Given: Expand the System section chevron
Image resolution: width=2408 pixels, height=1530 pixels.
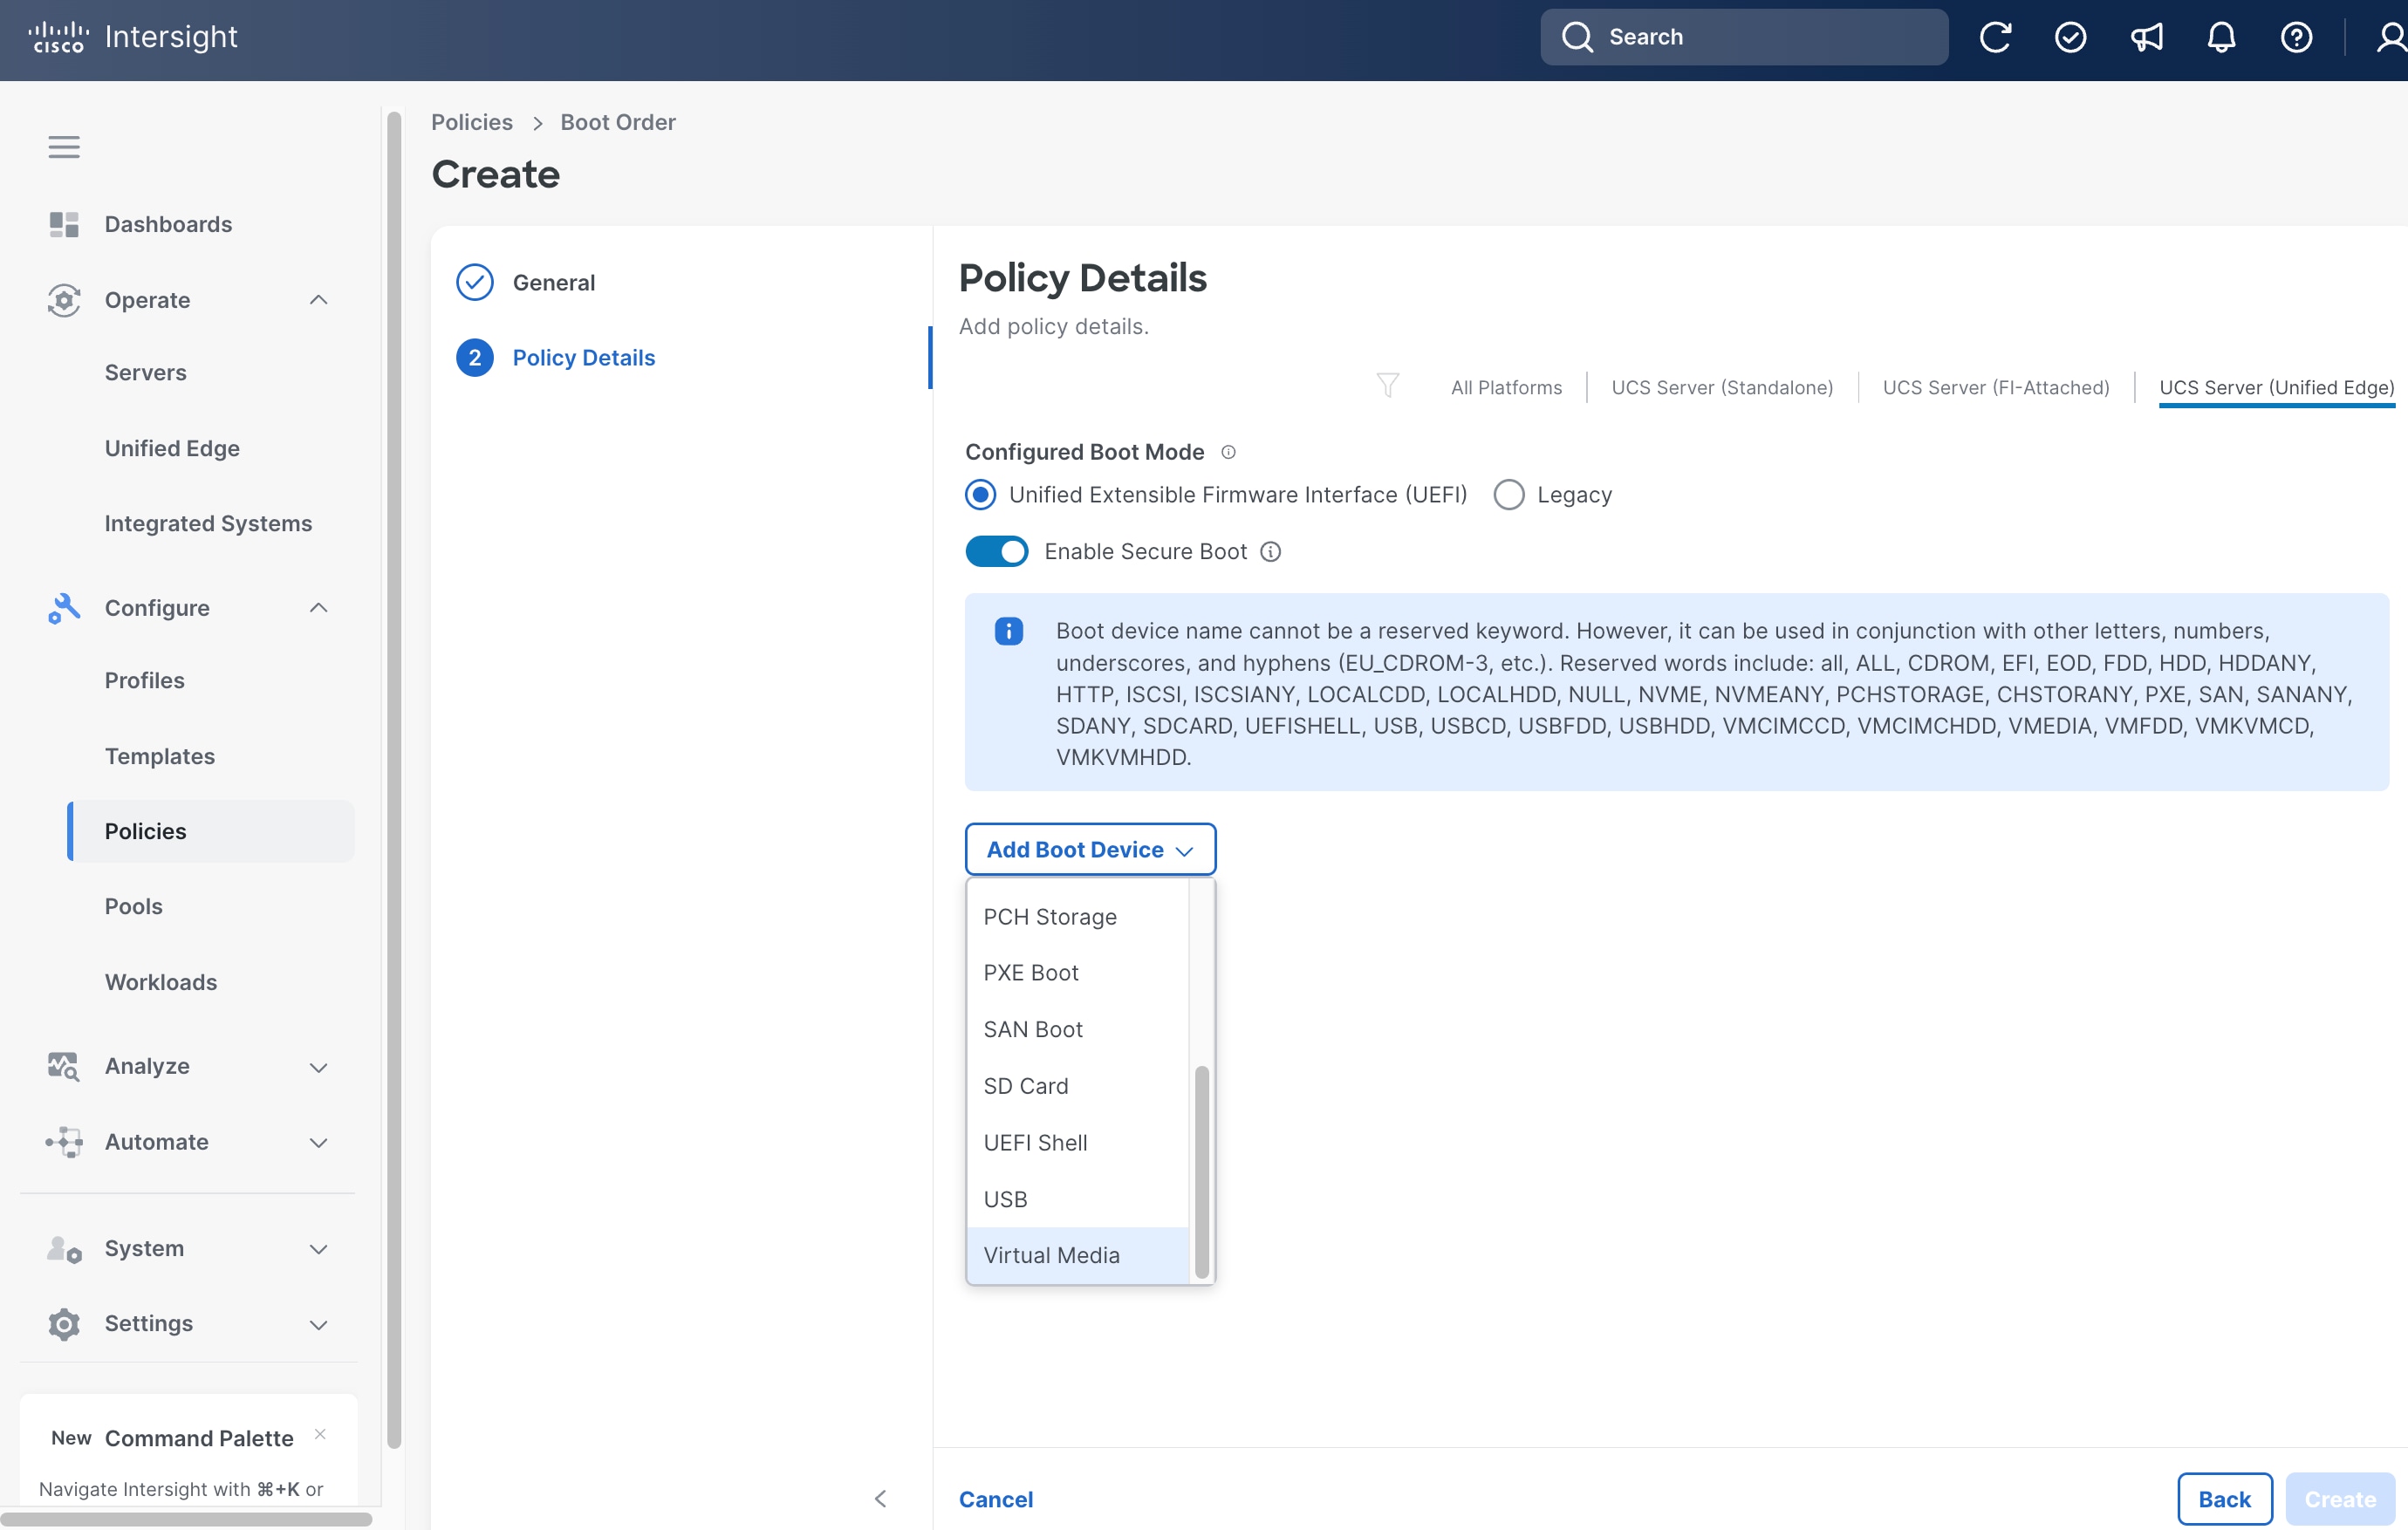Looking at the screenshot, I should coord(318,1249).
